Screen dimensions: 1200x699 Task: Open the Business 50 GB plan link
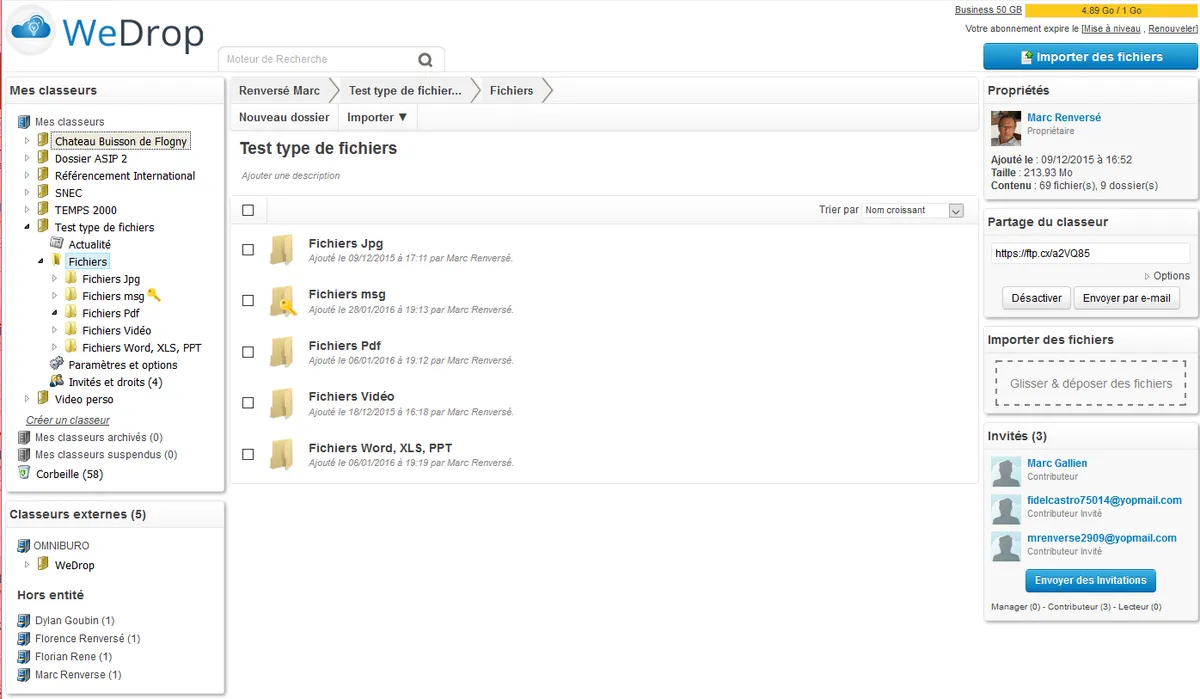coord(988,10)
